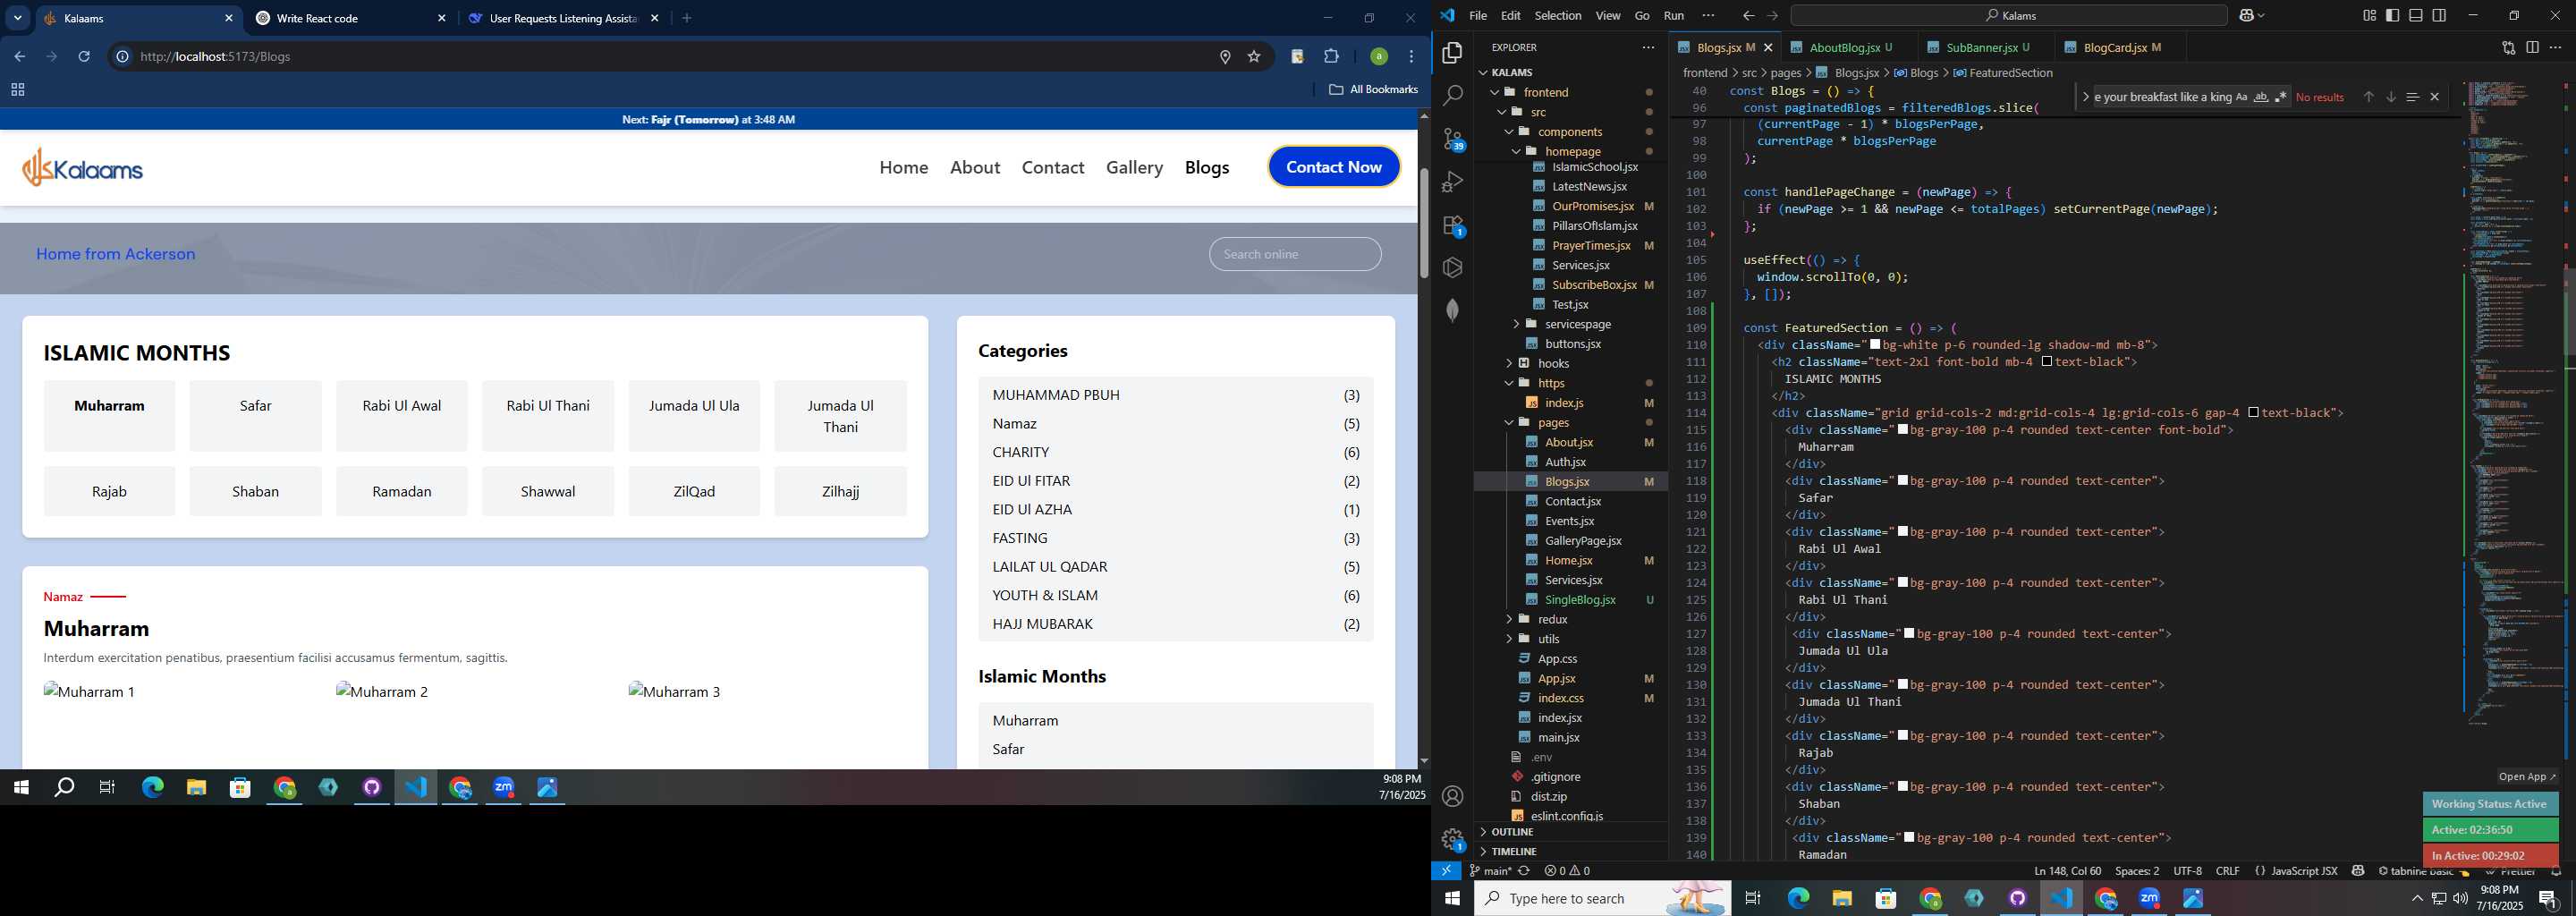2576x916 pixels.
Task: Switch to the Write React code browser tab
Action: click(x=350, y=18)
